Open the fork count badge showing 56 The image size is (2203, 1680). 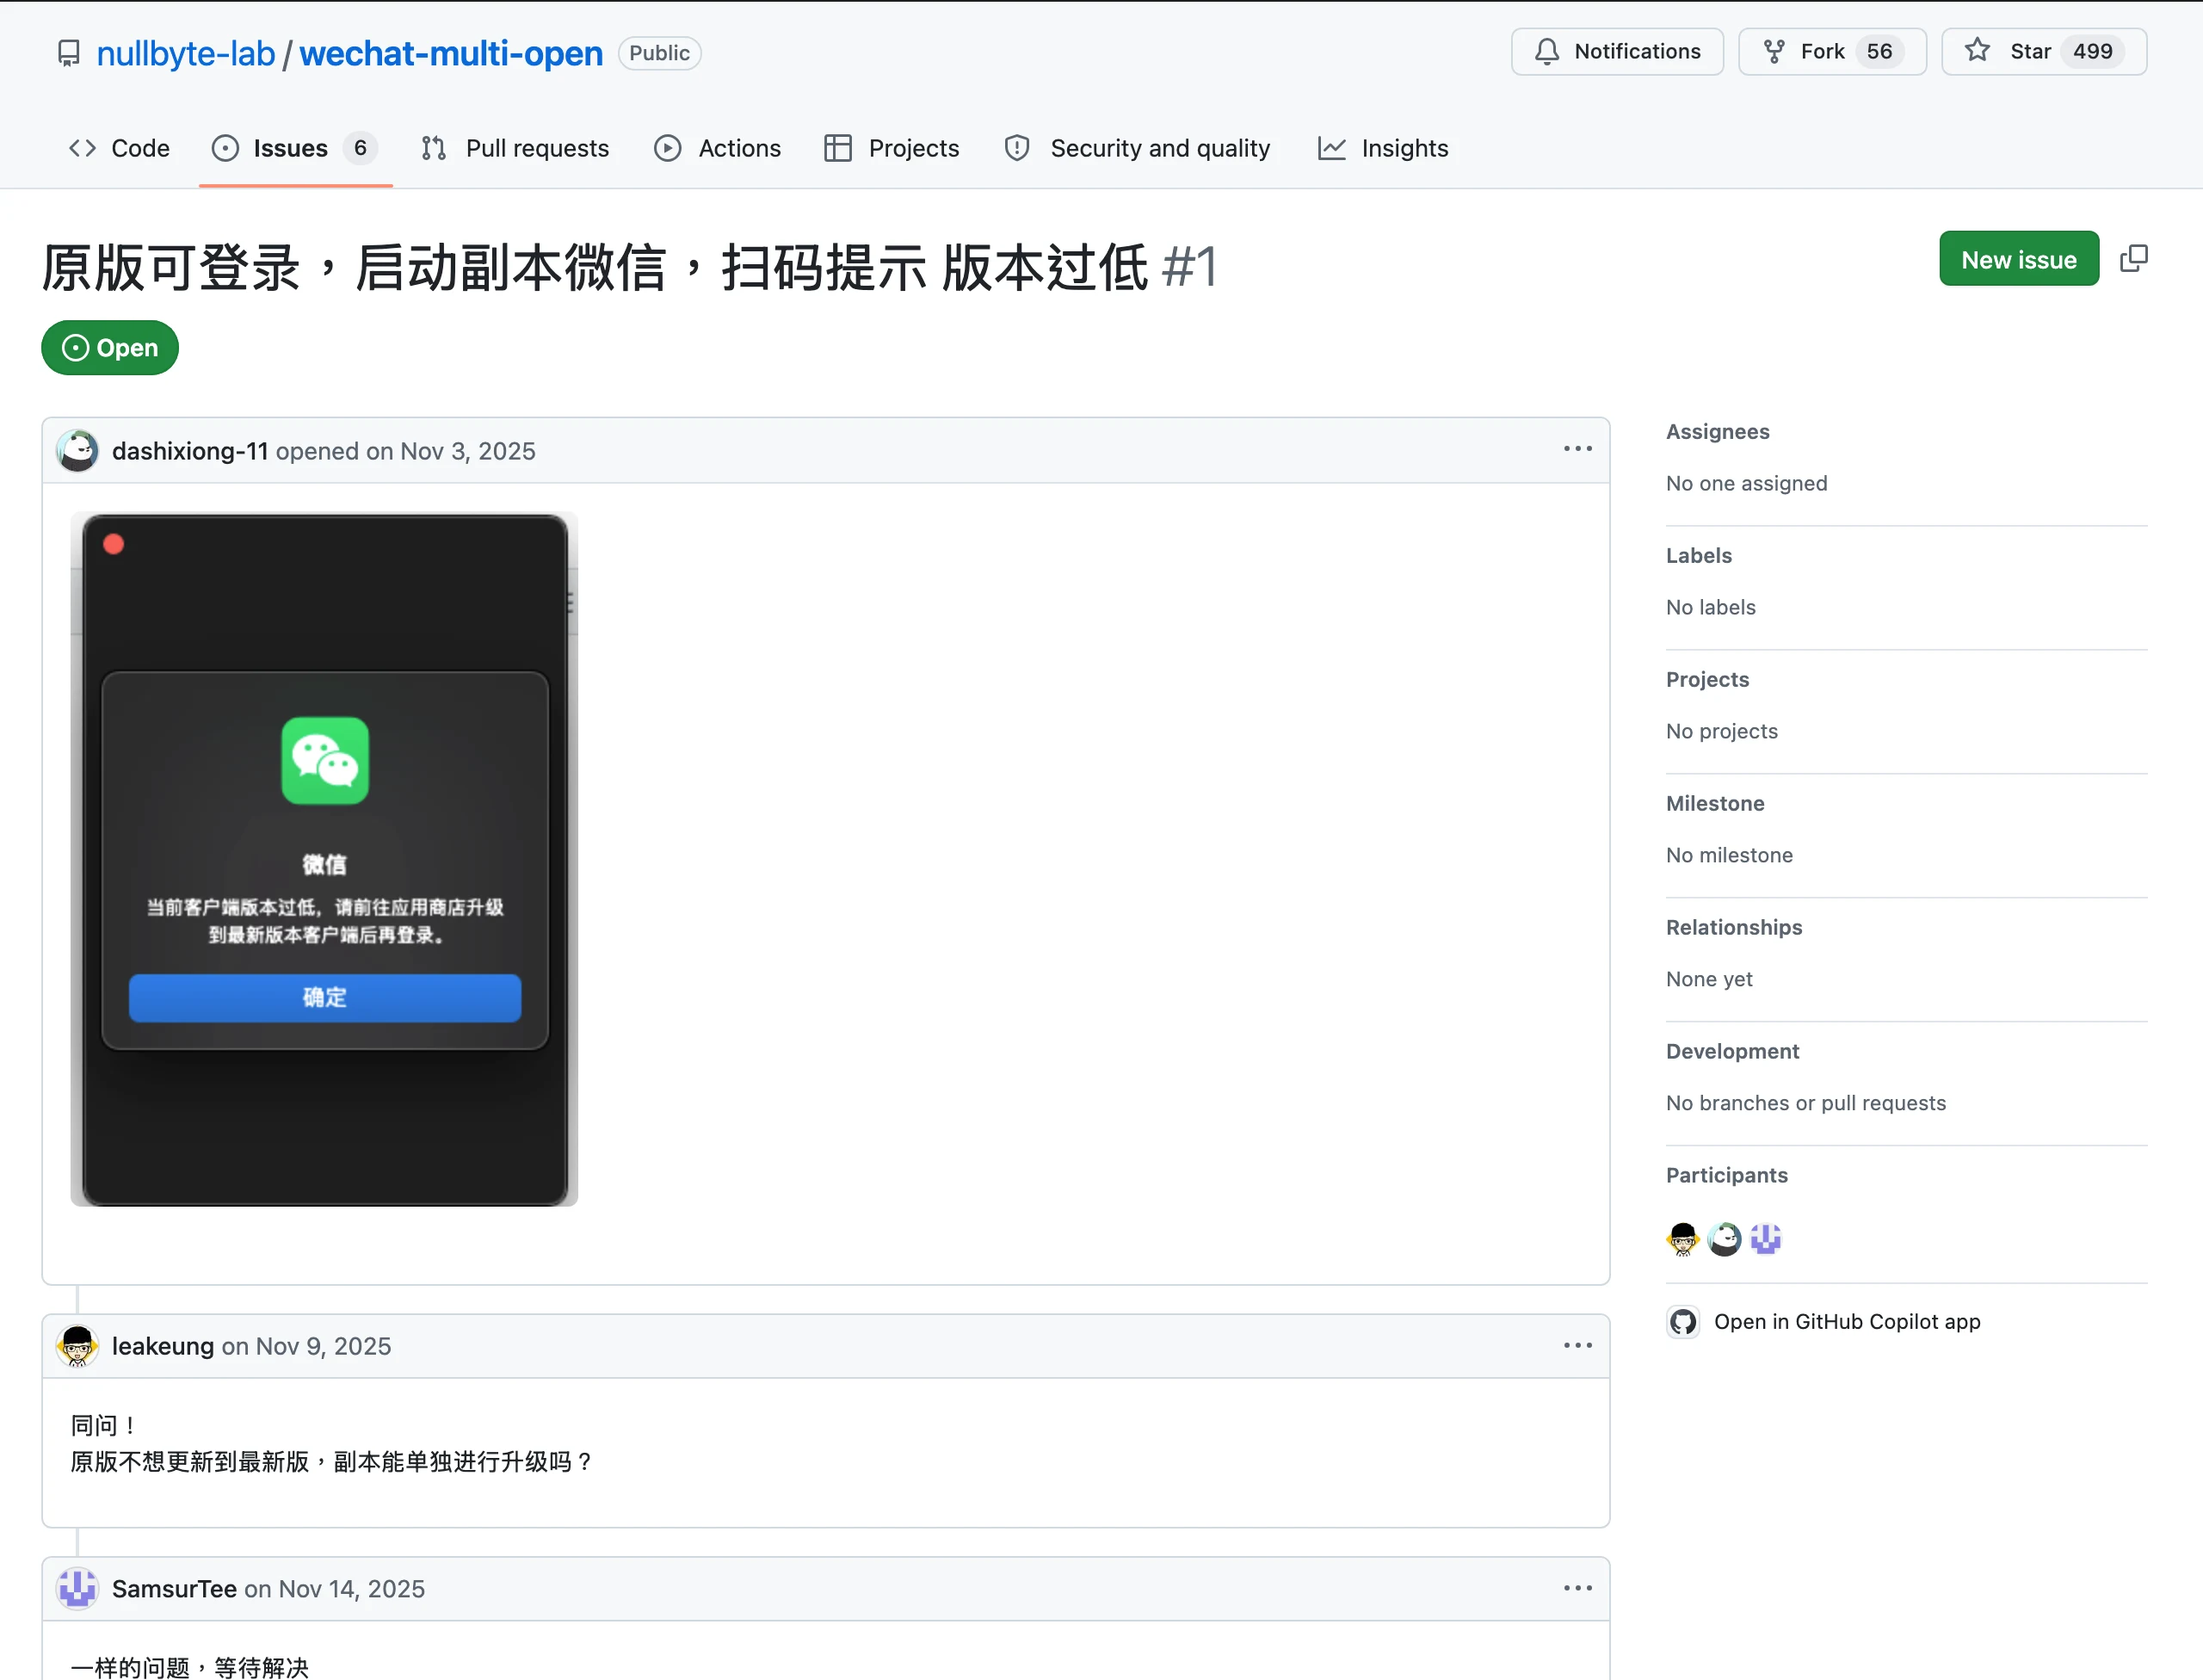(x=1879, y=51)
